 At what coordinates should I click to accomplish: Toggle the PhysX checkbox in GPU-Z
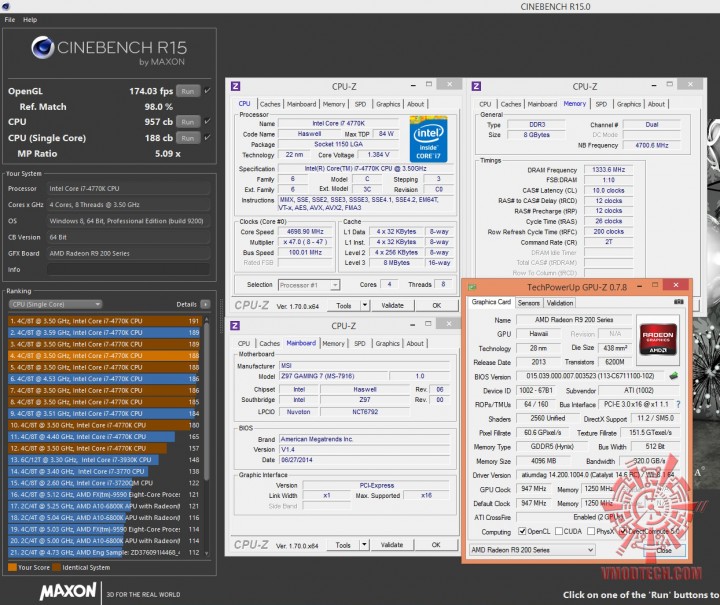pos(591,531)
